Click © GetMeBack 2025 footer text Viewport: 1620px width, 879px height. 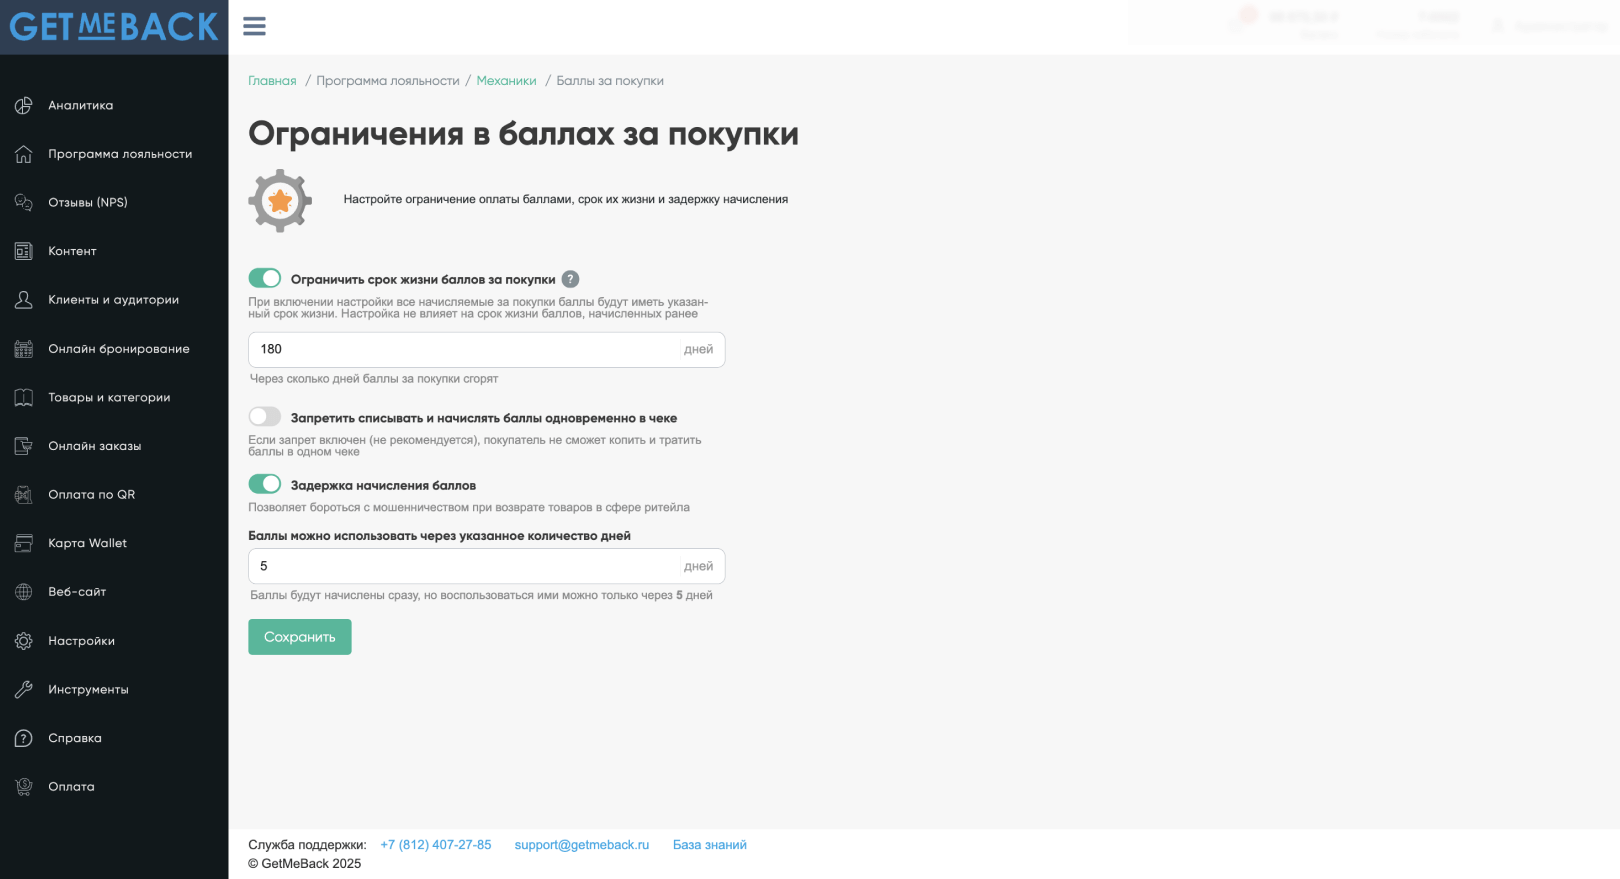305,864
